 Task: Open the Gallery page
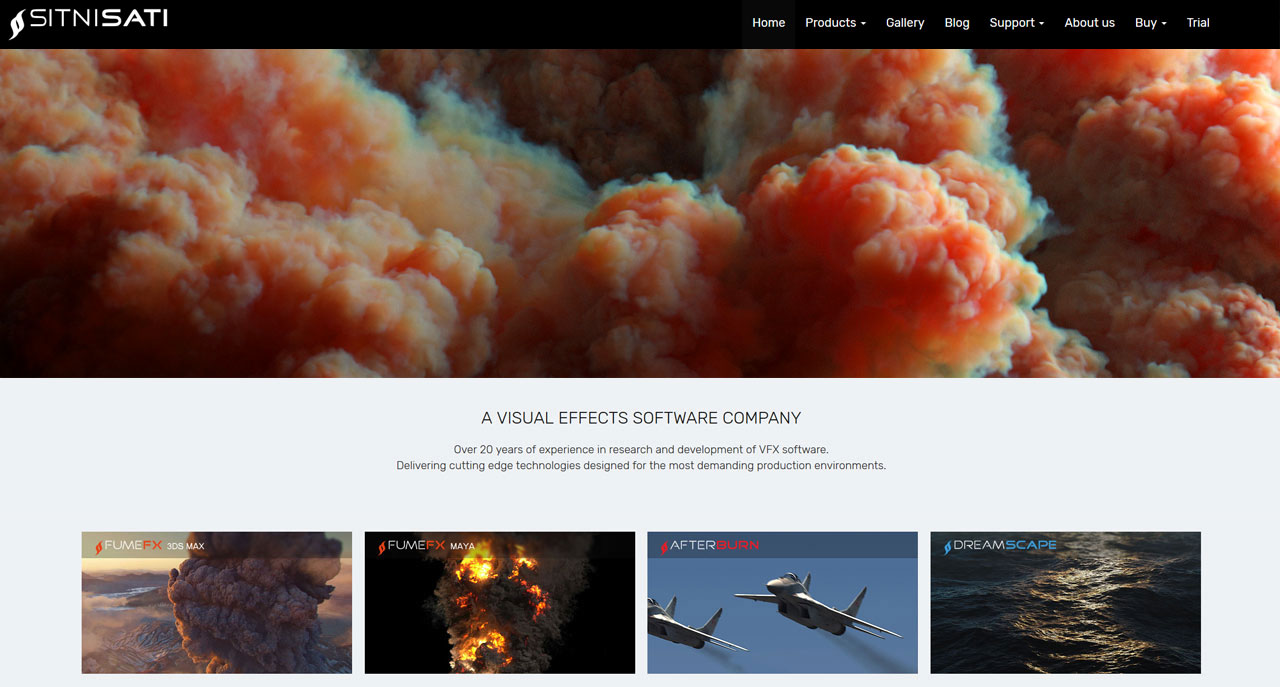point(905,23)
